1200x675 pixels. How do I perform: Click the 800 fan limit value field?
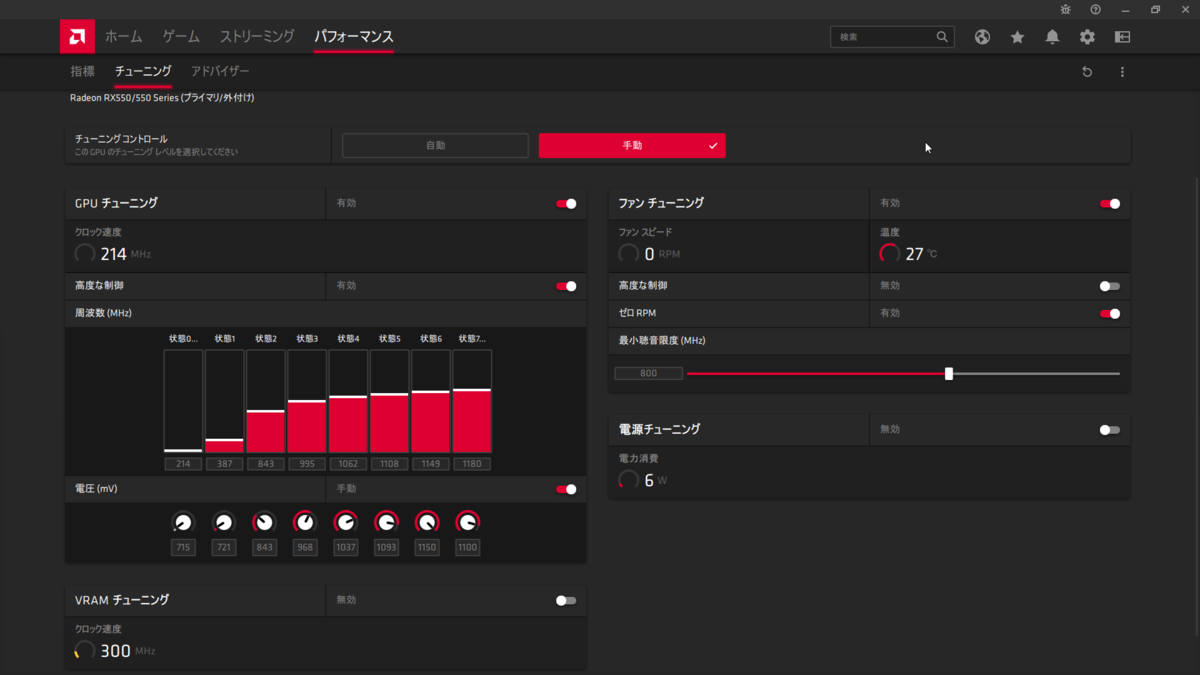[x=648, y=373]
